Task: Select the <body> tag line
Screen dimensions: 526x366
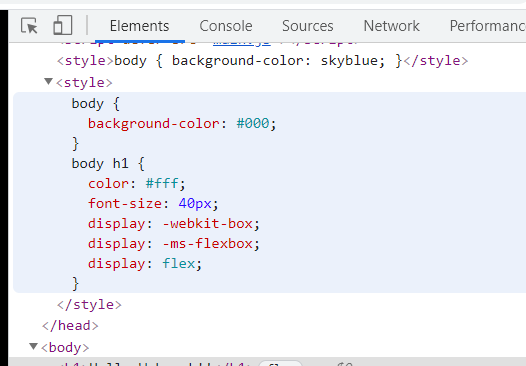Action: click(65, 348)
